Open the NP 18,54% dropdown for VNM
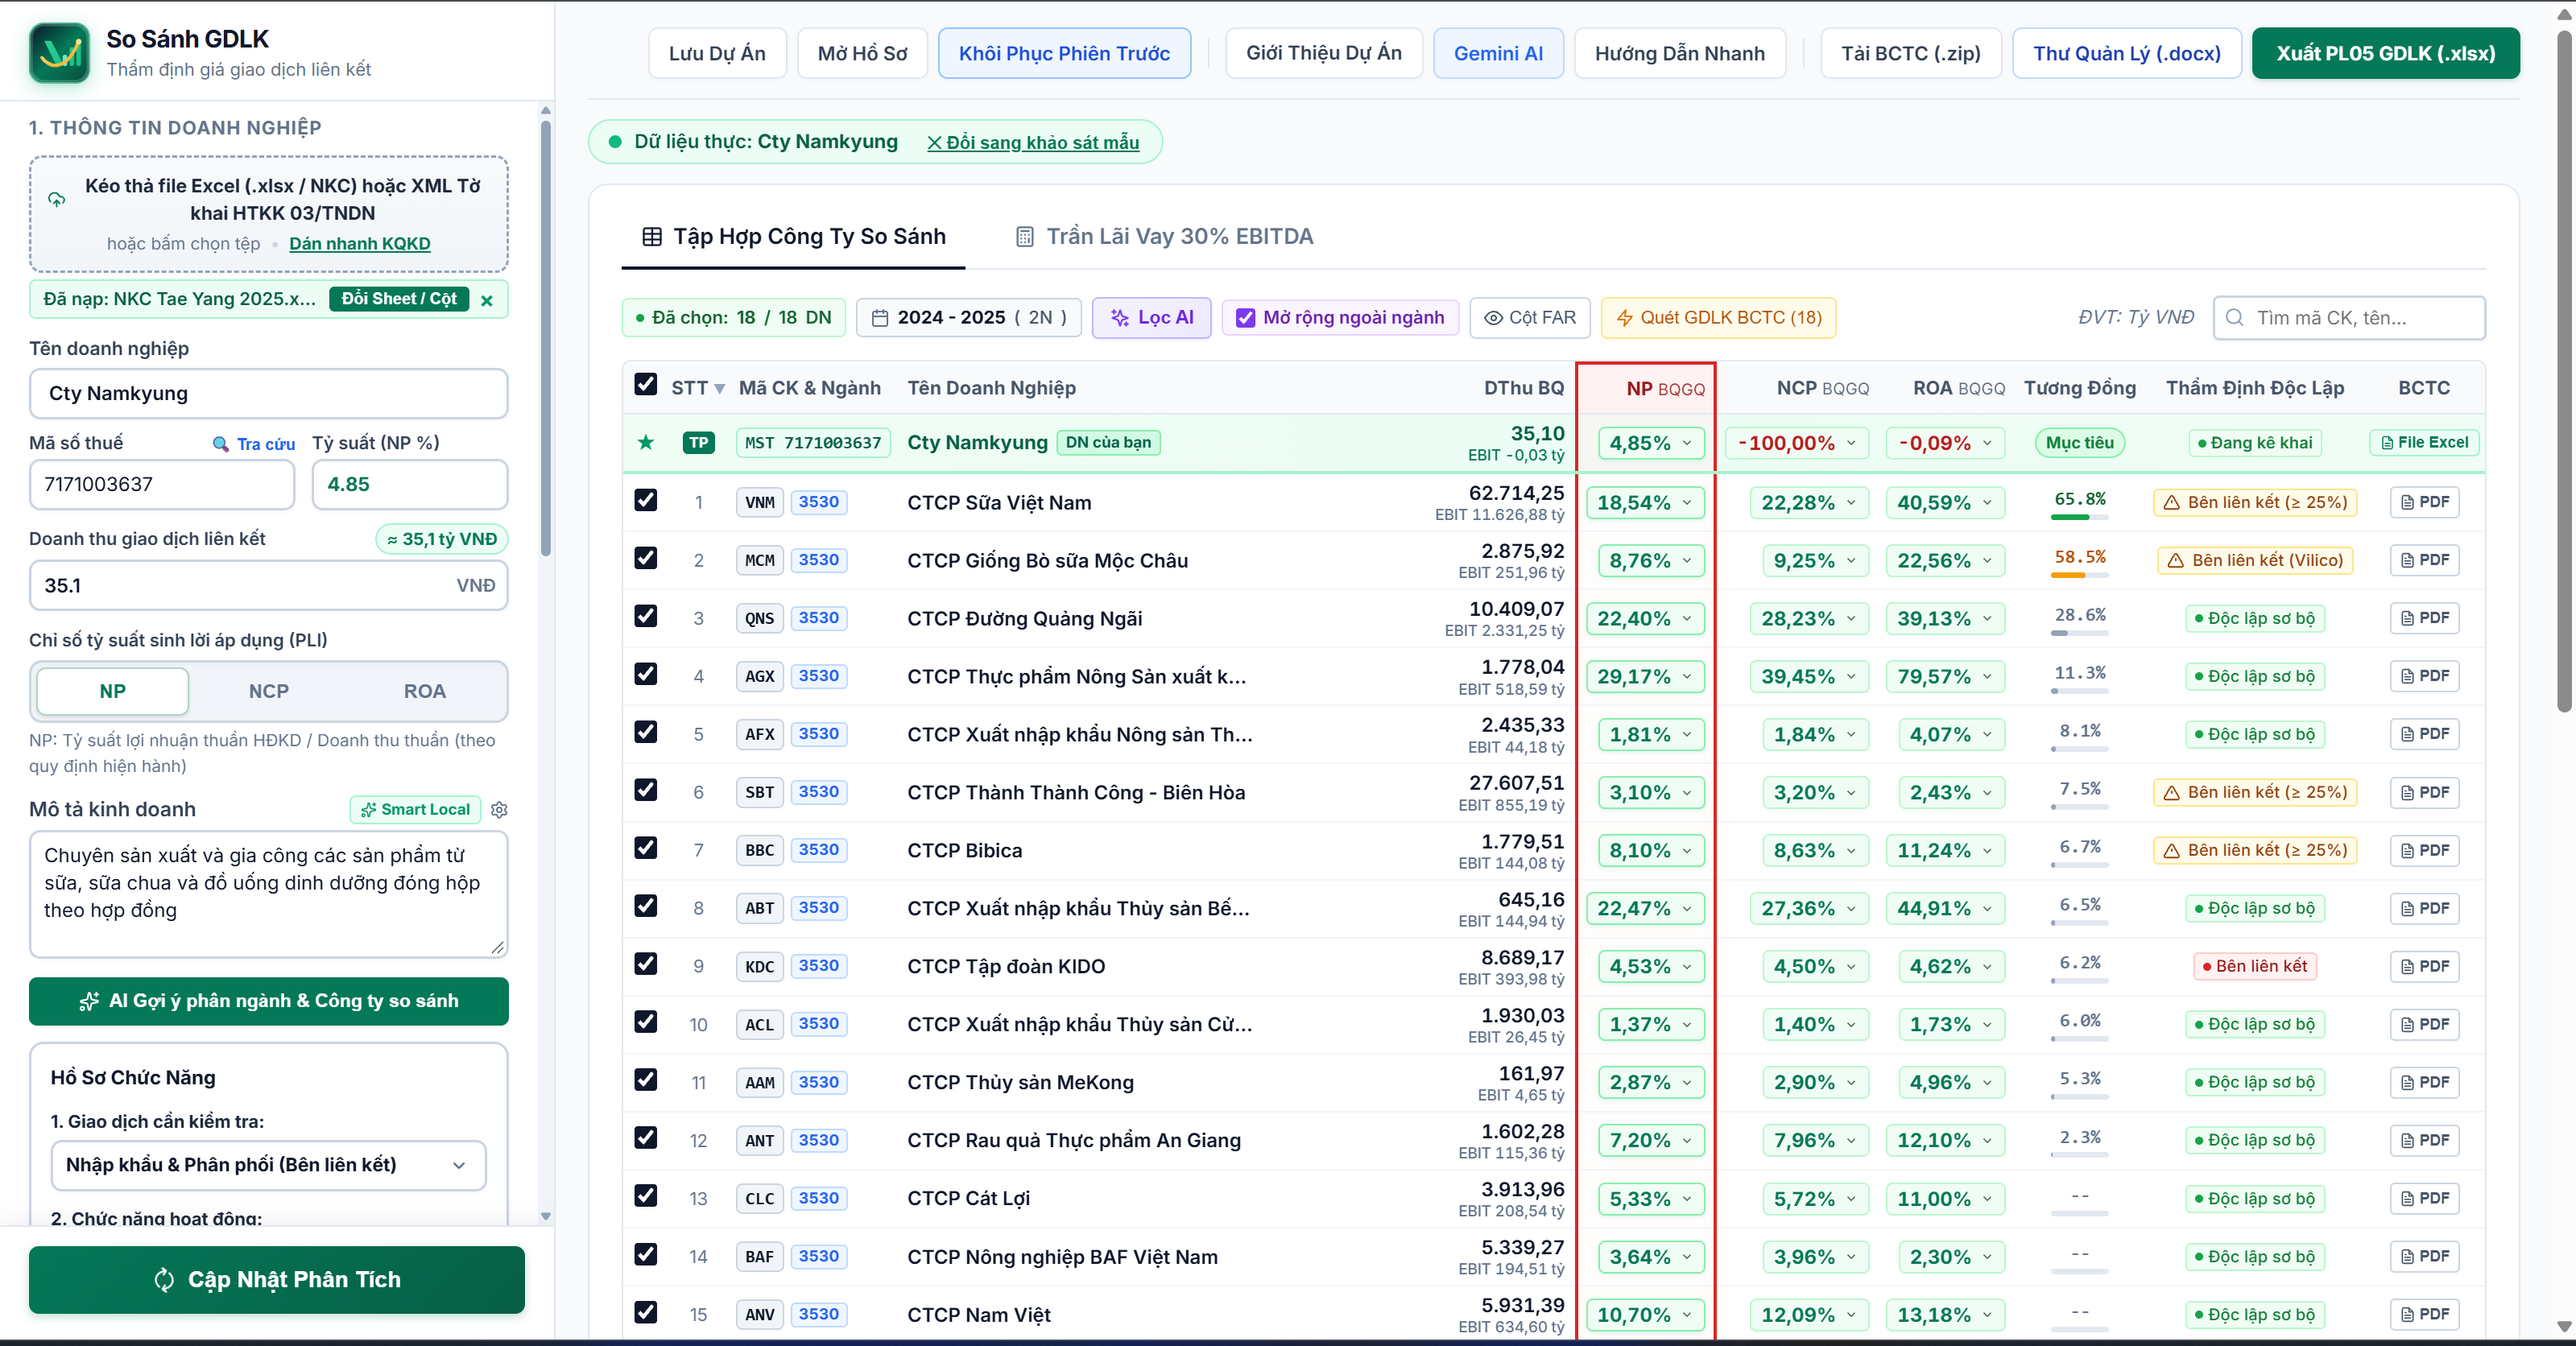The image size is (2576, 1346). [1645, 502]
